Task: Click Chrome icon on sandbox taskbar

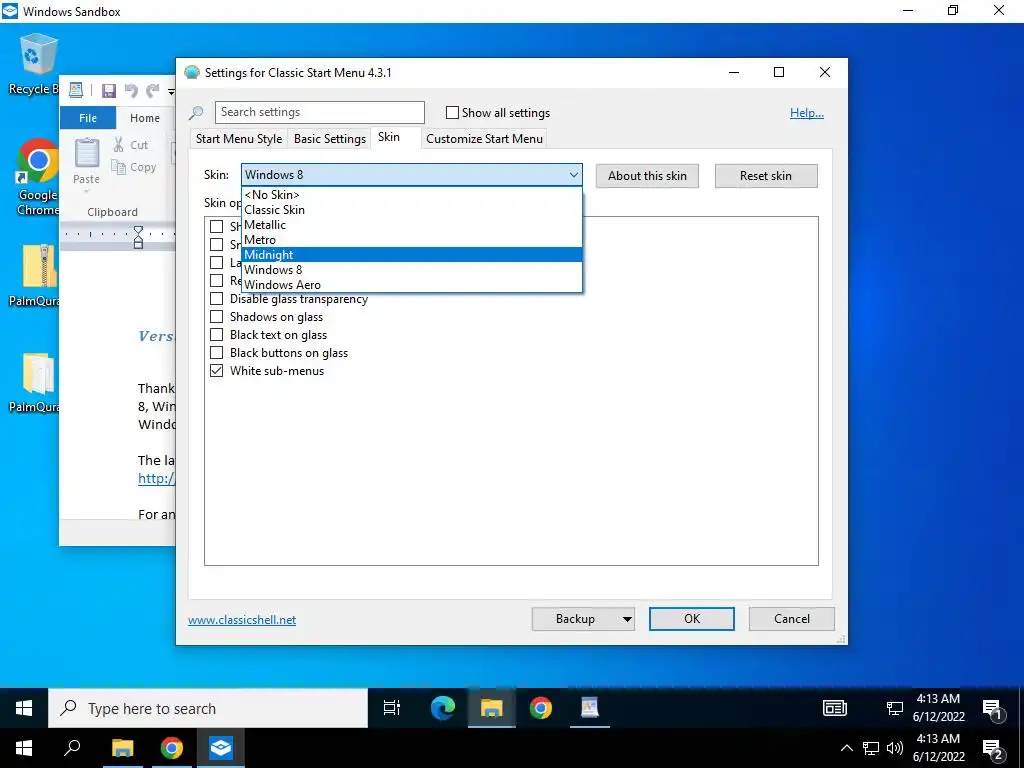Action: [x=541, y=708]
